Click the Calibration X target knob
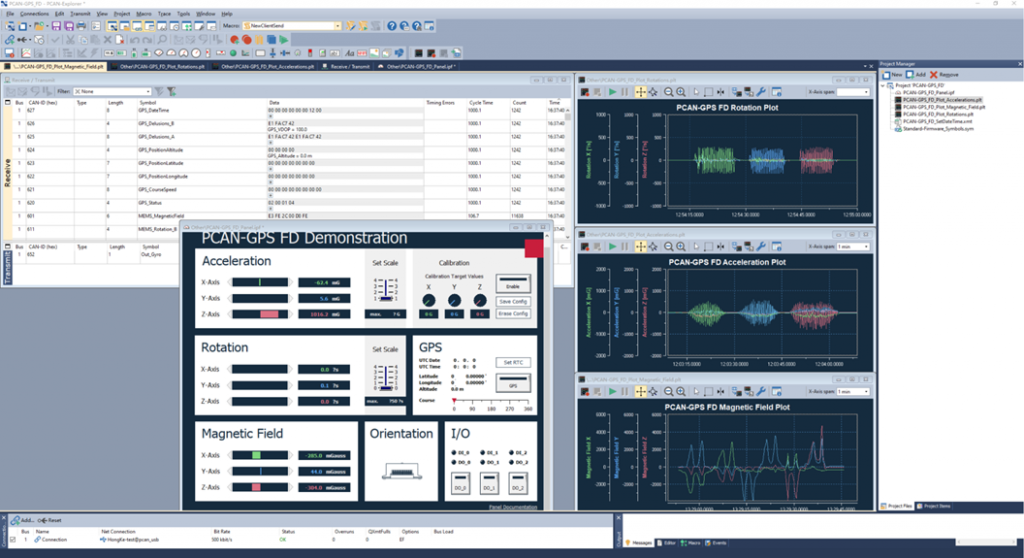Viewport: 1024px width, 558px height. (428, 301)
